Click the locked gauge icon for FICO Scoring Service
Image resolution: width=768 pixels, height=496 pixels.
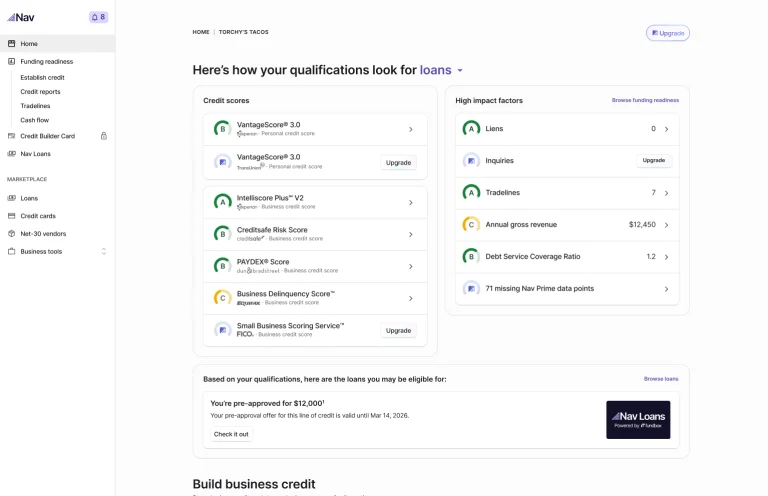coord(222,330)
